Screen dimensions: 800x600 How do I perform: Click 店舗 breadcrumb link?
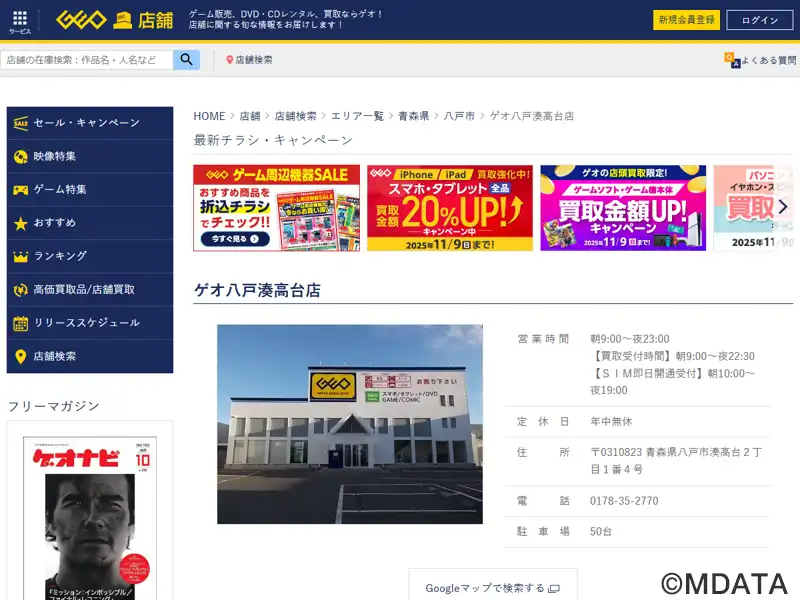click(x=250, y=116)
